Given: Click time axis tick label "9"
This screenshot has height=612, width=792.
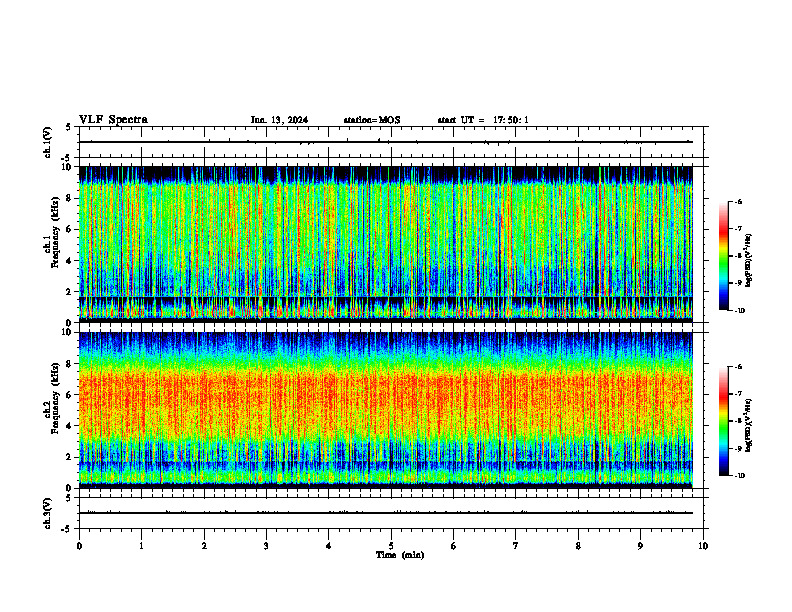Looking at the screenshot, I should click(640, 546).
